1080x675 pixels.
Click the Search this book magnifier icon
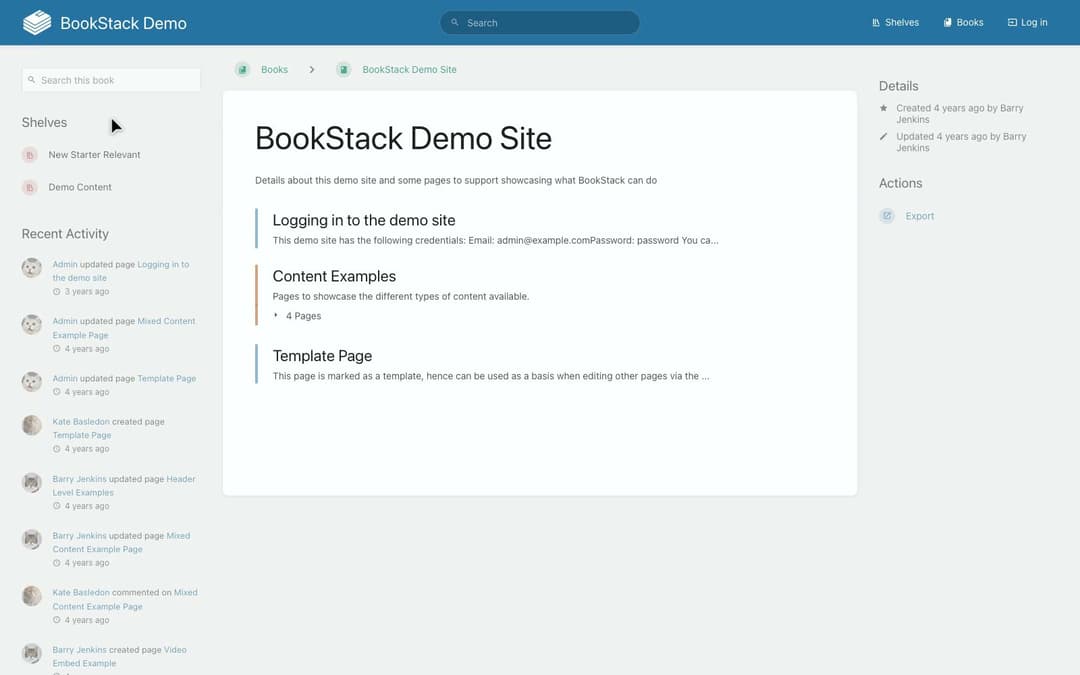coord(32,80)
